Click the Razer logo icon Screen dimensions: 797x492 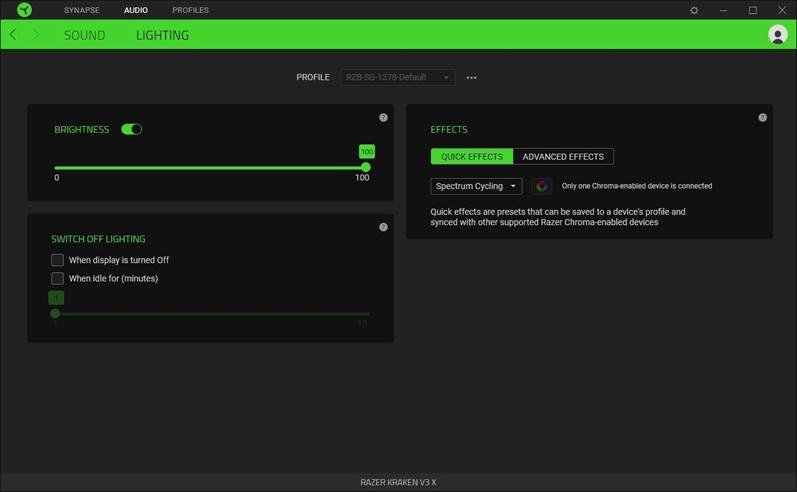point(24,10)
